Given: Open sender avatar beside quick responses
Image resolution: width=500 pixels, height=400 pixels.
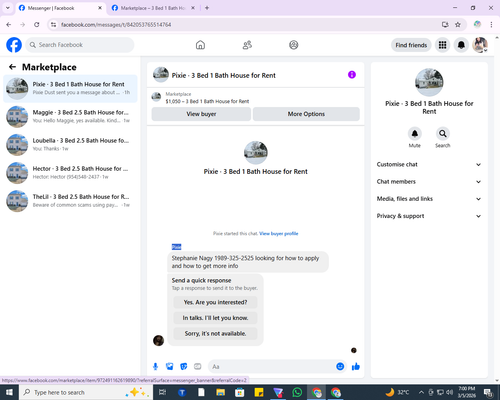Looking at the screenshot, I should (158, 340).
